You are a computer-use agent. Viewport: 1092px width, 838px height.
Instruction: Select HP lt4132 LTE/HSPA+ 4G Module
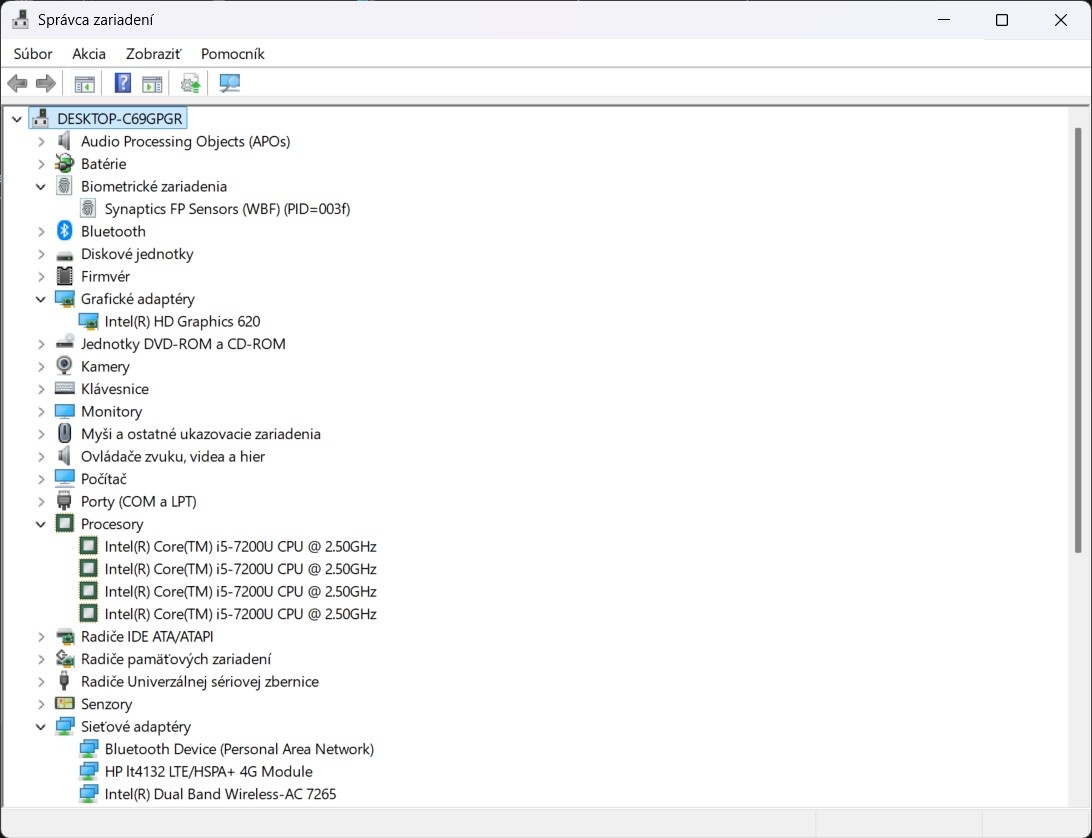208,772
